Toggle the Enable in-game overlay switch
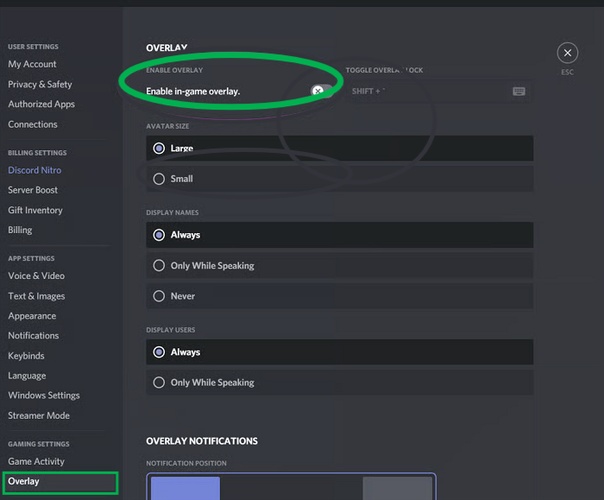The width and height of the screenshot is (604, 500). [x=321, y=91]
